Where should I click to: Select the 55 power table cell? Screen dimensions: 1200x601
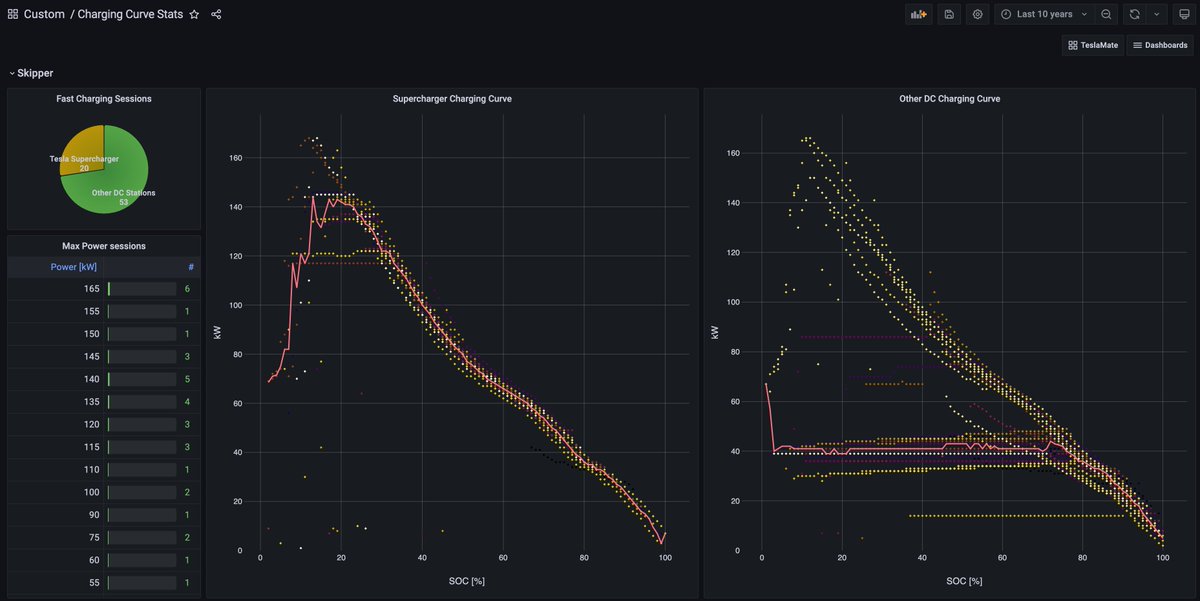click(x=55, y=582)
